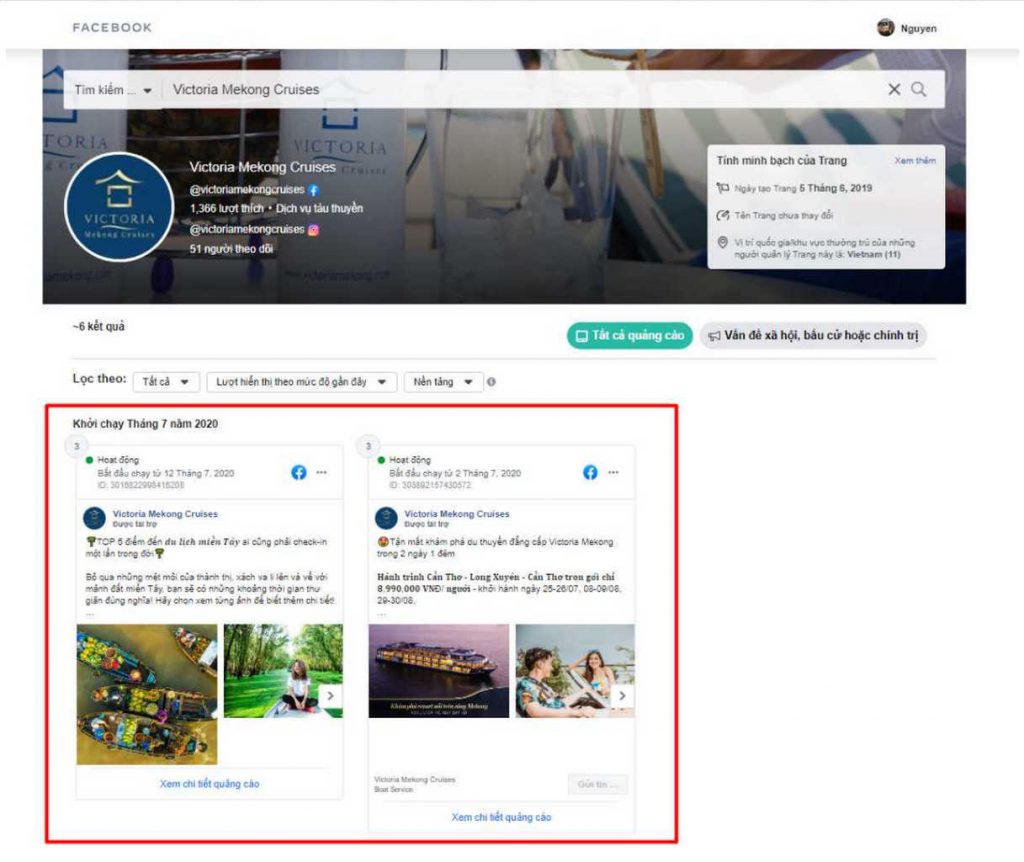The width and height of the screenshot is (1024, 862).
Task: Click the Facebook badge next to @victoriamekongcruises
Action: point(313,190)
